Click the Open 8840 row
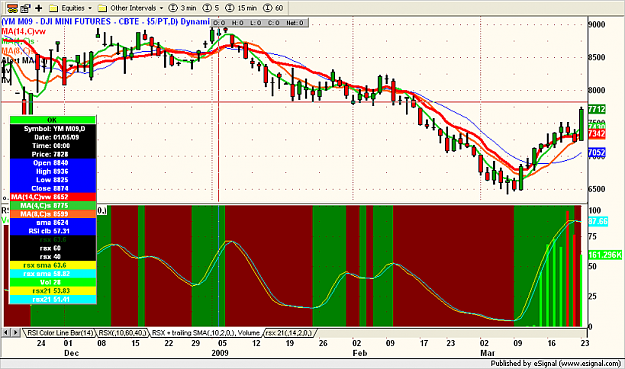The width and height of the screenshot is (625, 369). click(53, 163)
